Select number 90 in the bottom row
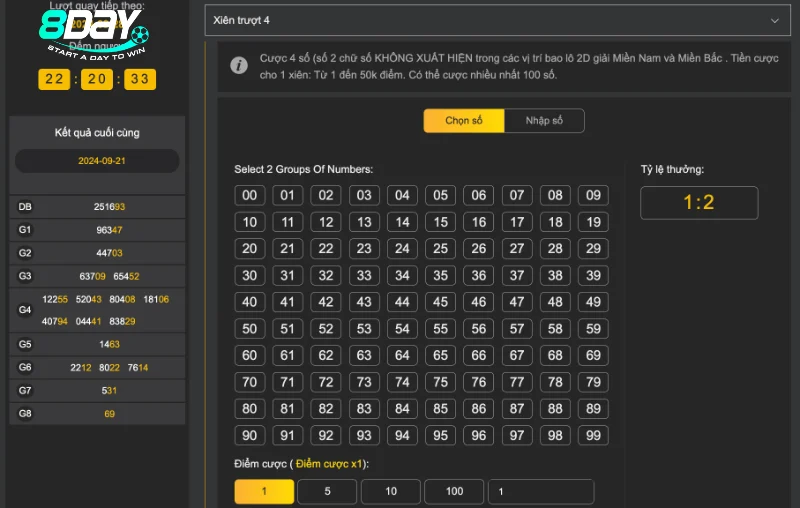The image size is (800, 508). click(x=250, y=436)
